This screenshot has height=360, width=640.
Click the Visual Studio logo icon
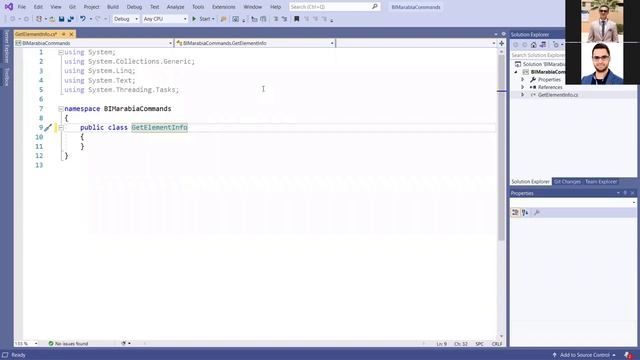point(9,7)
